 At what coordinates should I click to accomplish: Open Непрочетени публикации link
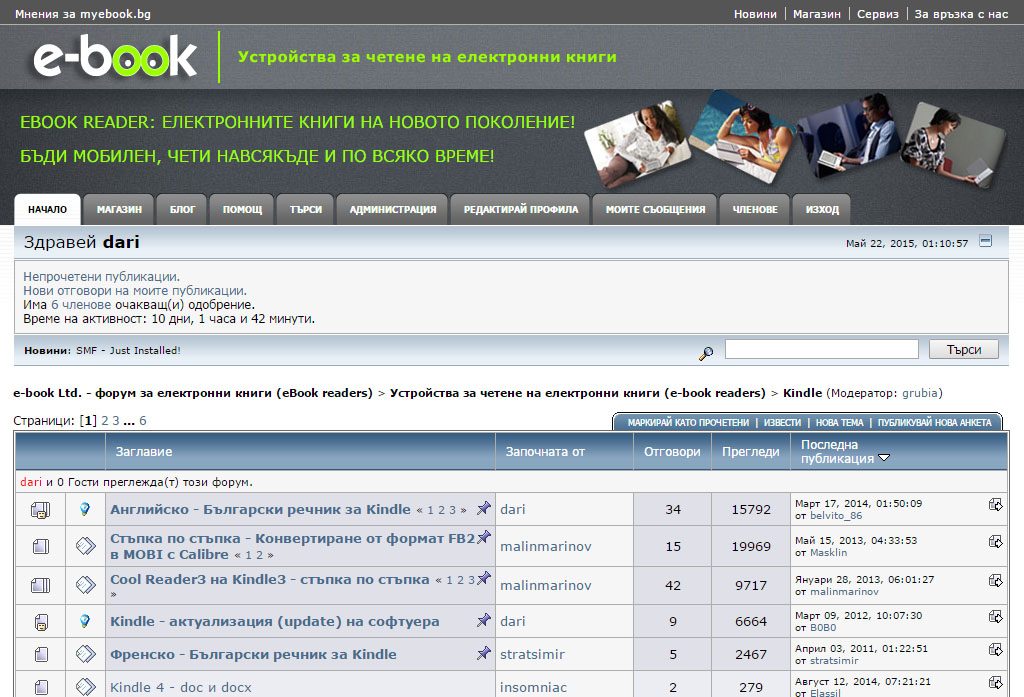click(x=101, y=277)
